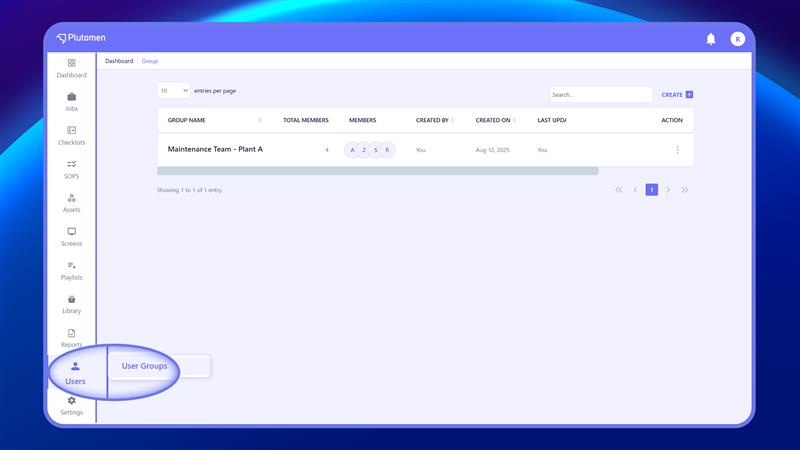Click the Total Members column header

tap(306, 120)
